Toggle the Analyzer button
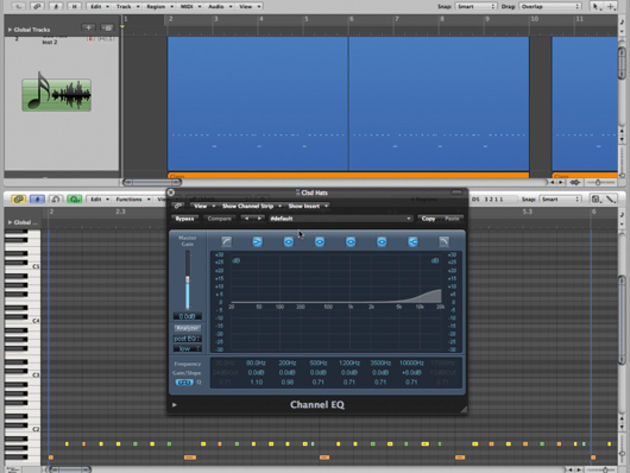Screen dimensions: 630x473 tap(187, 328)
